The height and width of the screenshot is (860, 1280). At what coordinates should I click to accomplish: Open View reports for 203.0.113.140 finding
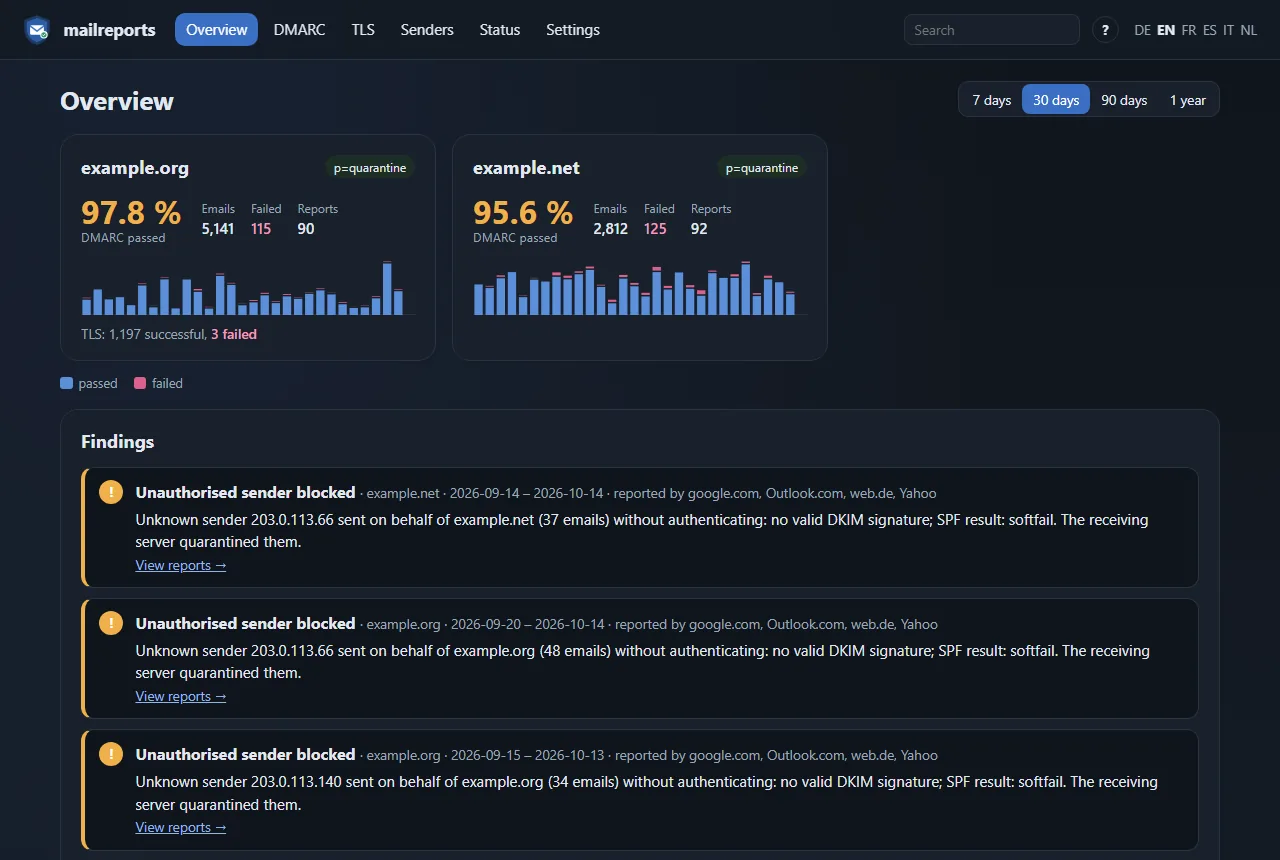point(181,827)
